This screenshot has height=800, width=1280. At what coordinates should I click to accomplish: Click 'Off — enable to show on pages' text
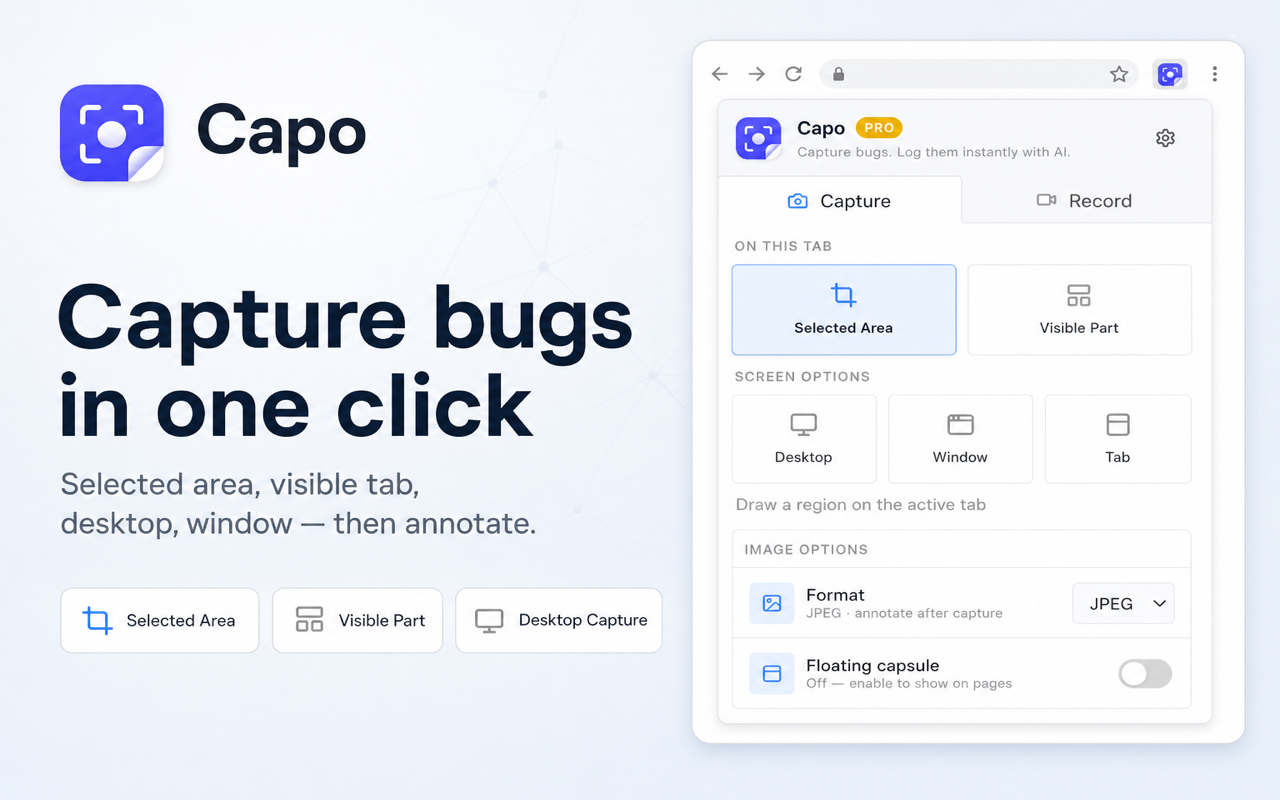909,684
